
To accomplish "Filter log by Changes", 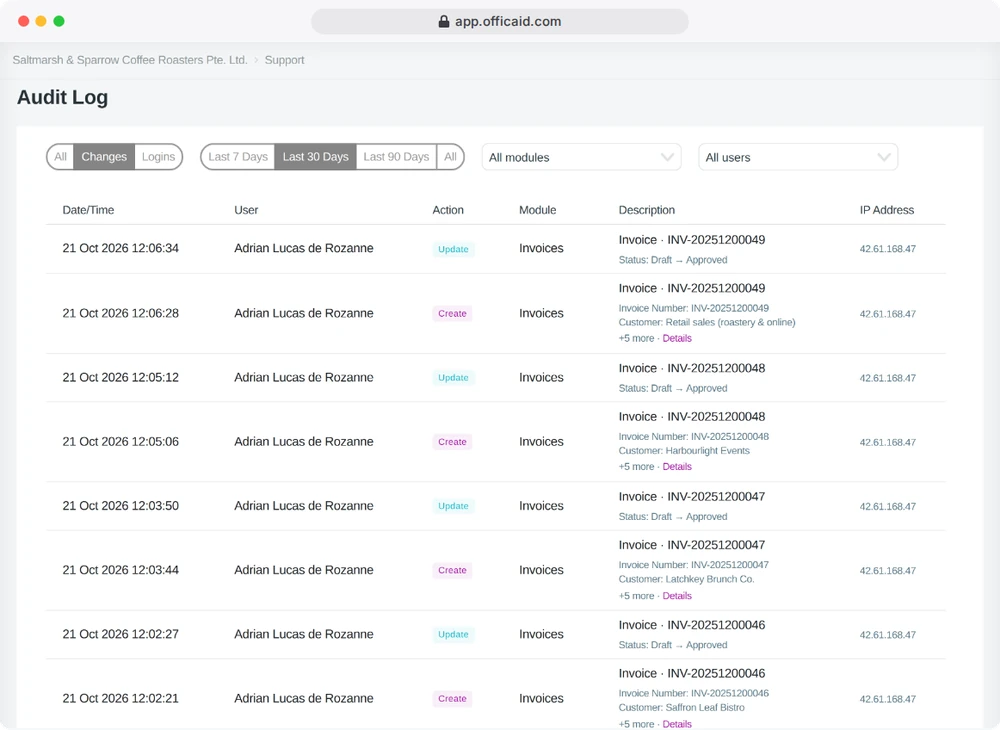I will click(x=104, y=157).
